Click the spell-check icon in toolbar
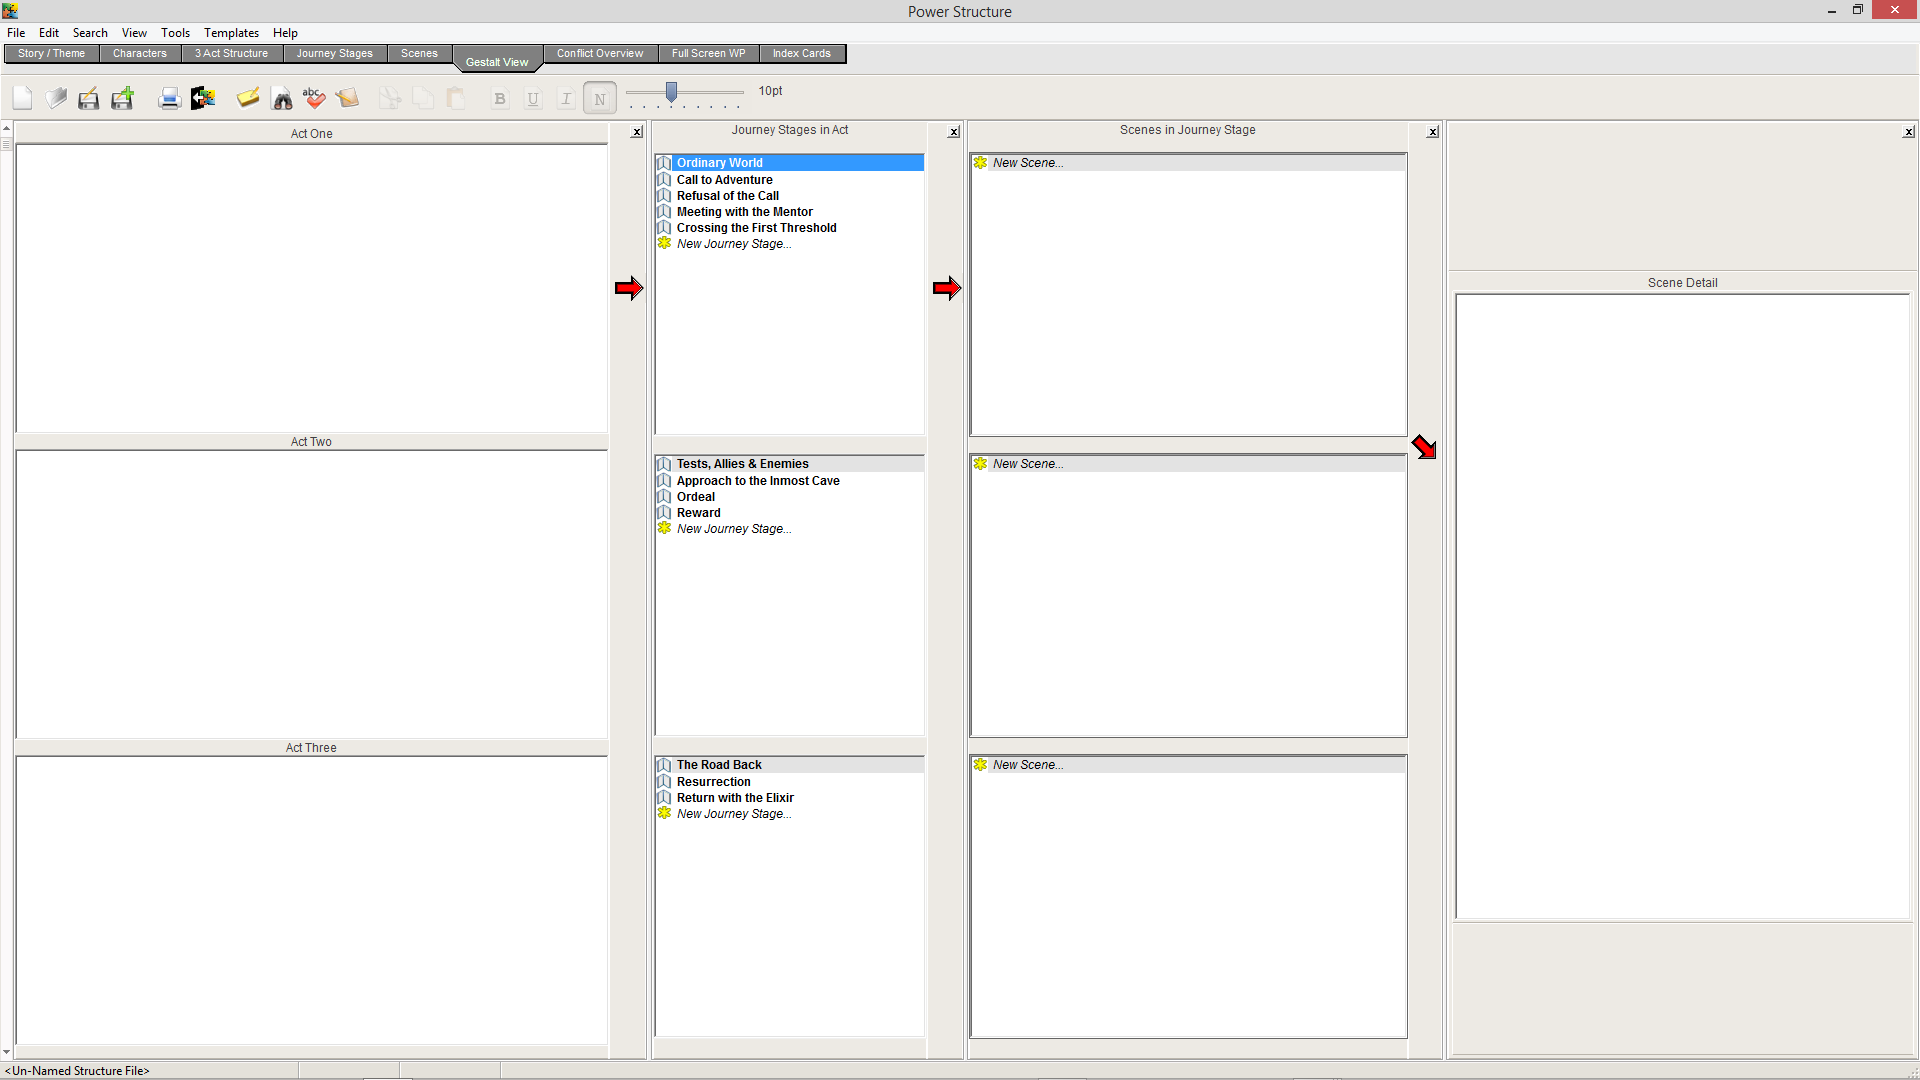This screenshot has height=1080, width=1920. (x=314, y=96)
